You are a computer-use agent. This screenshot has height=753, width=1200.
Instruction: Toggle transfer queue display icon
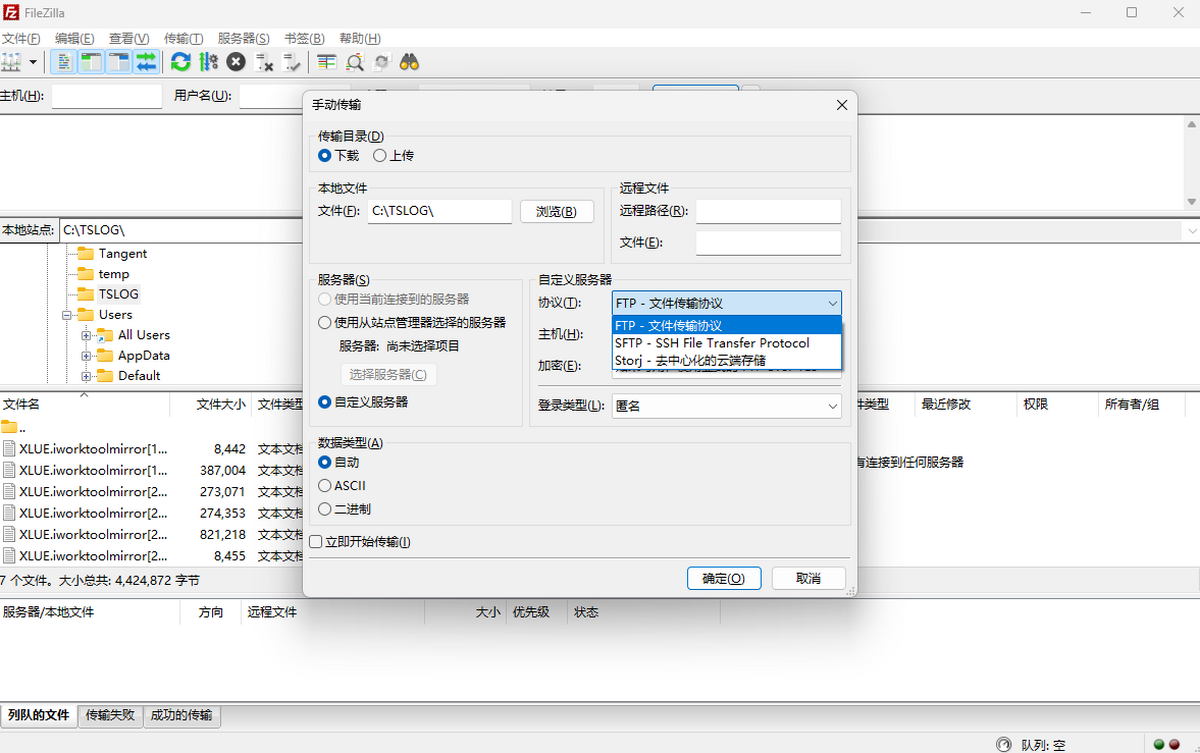[147, 62]
